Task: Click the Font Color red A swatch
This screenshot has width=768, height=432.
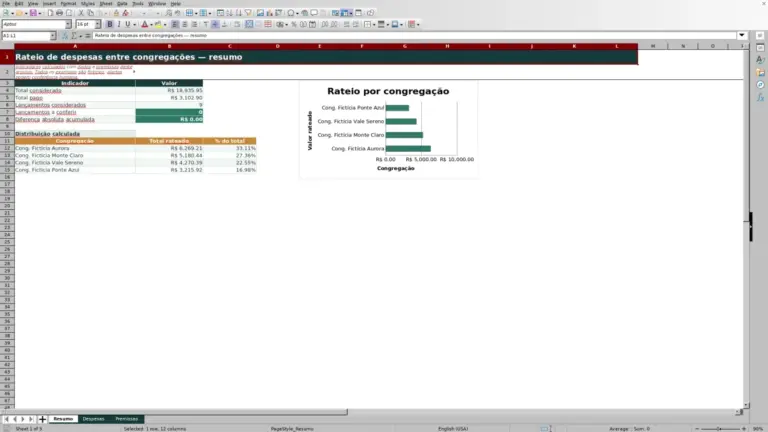Action: click(x=144, y=24)
